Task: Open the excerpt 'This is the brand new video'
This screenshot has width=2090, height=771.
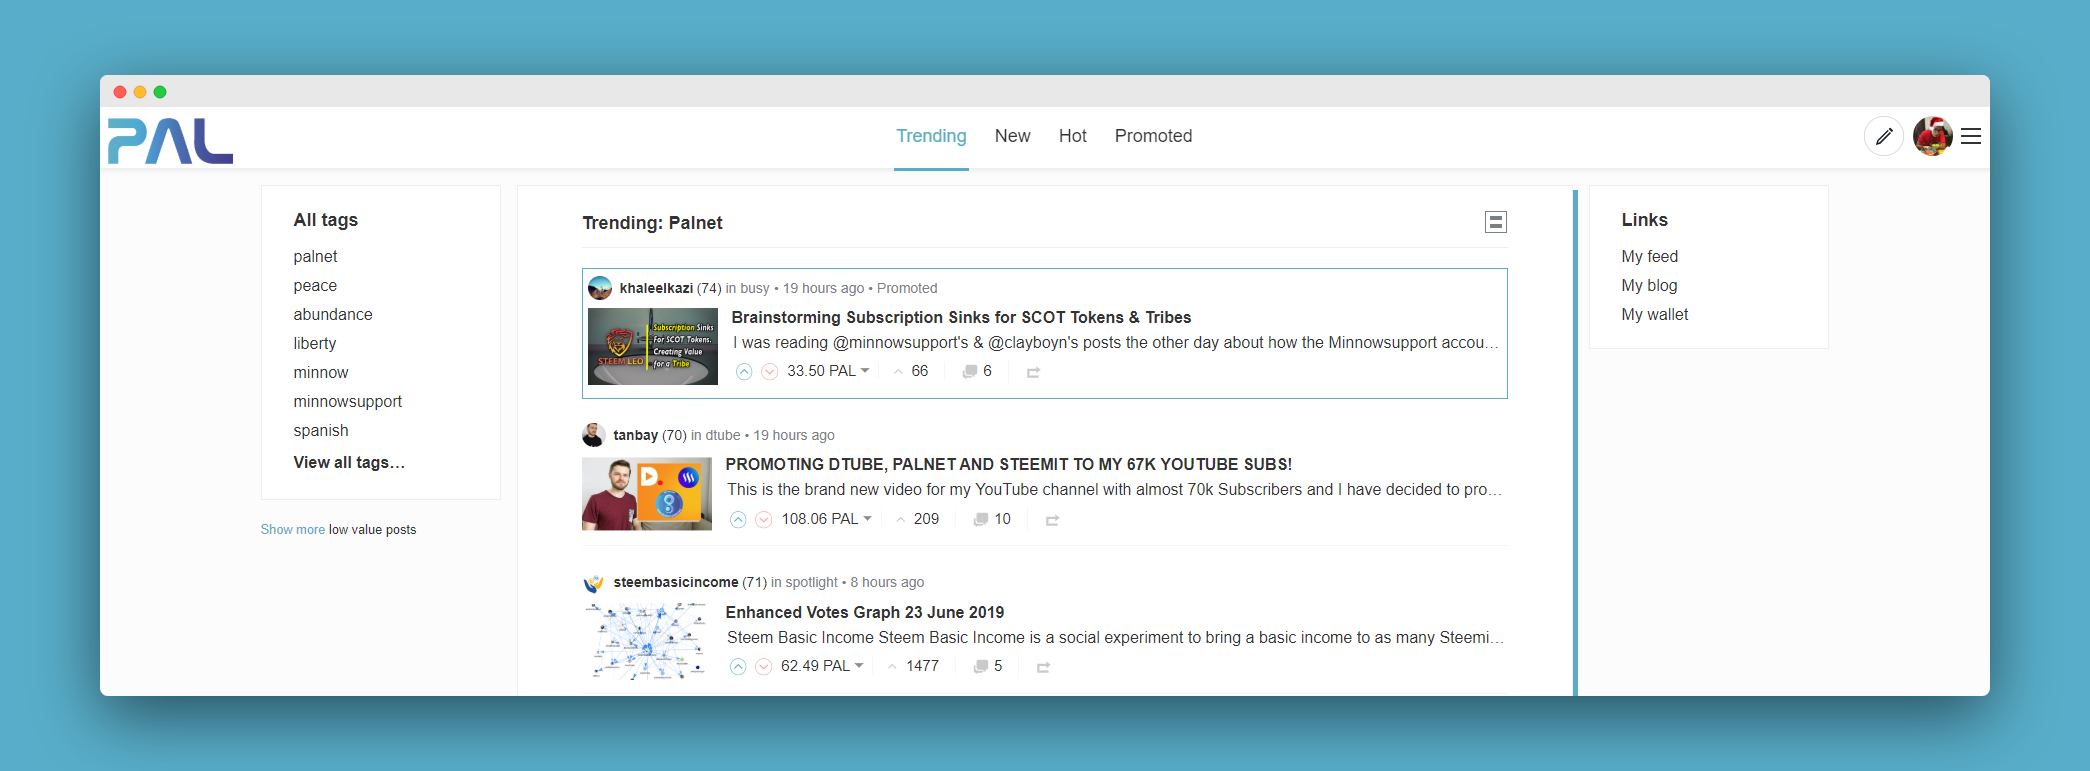Action: [1114, 490]
